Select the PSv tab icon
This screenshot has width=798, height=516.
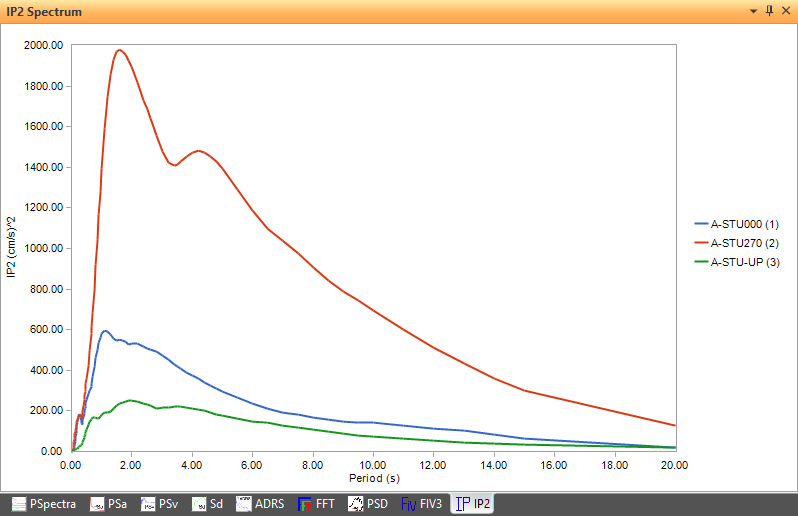(148, 504)
